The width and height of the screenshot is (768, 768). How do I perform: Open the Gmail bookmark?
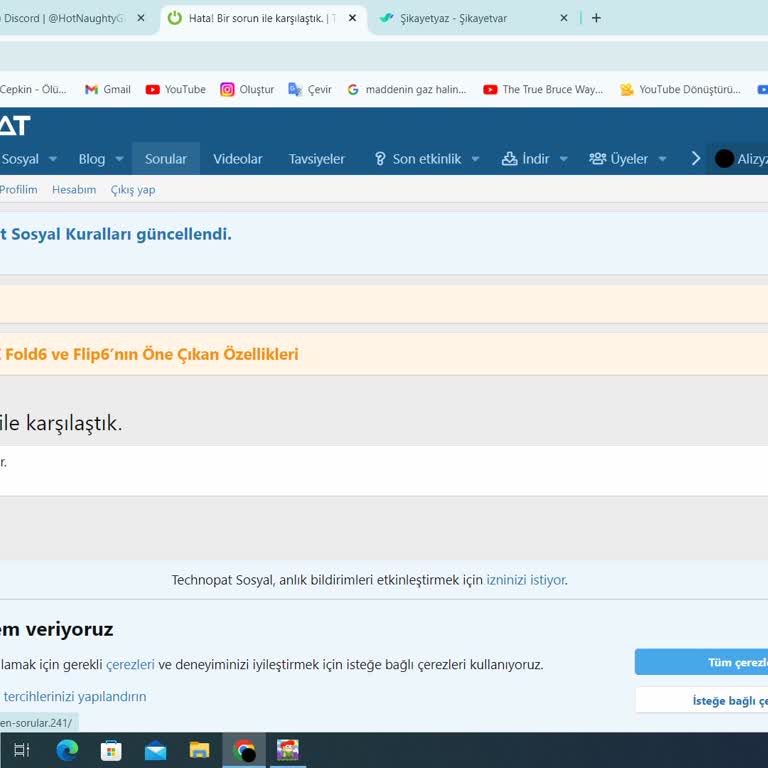pyautogui.click(x=108, y=90)
